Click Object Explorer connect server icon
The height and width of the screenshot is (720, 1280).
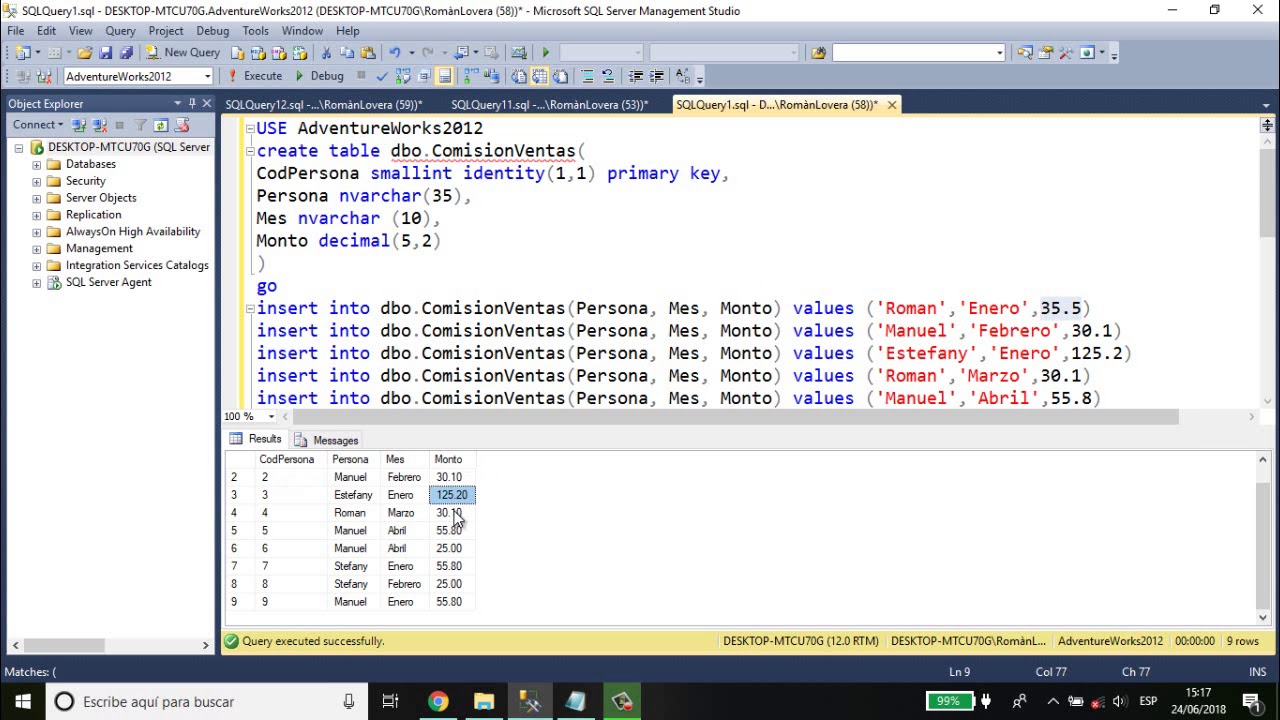click(78, 125)
